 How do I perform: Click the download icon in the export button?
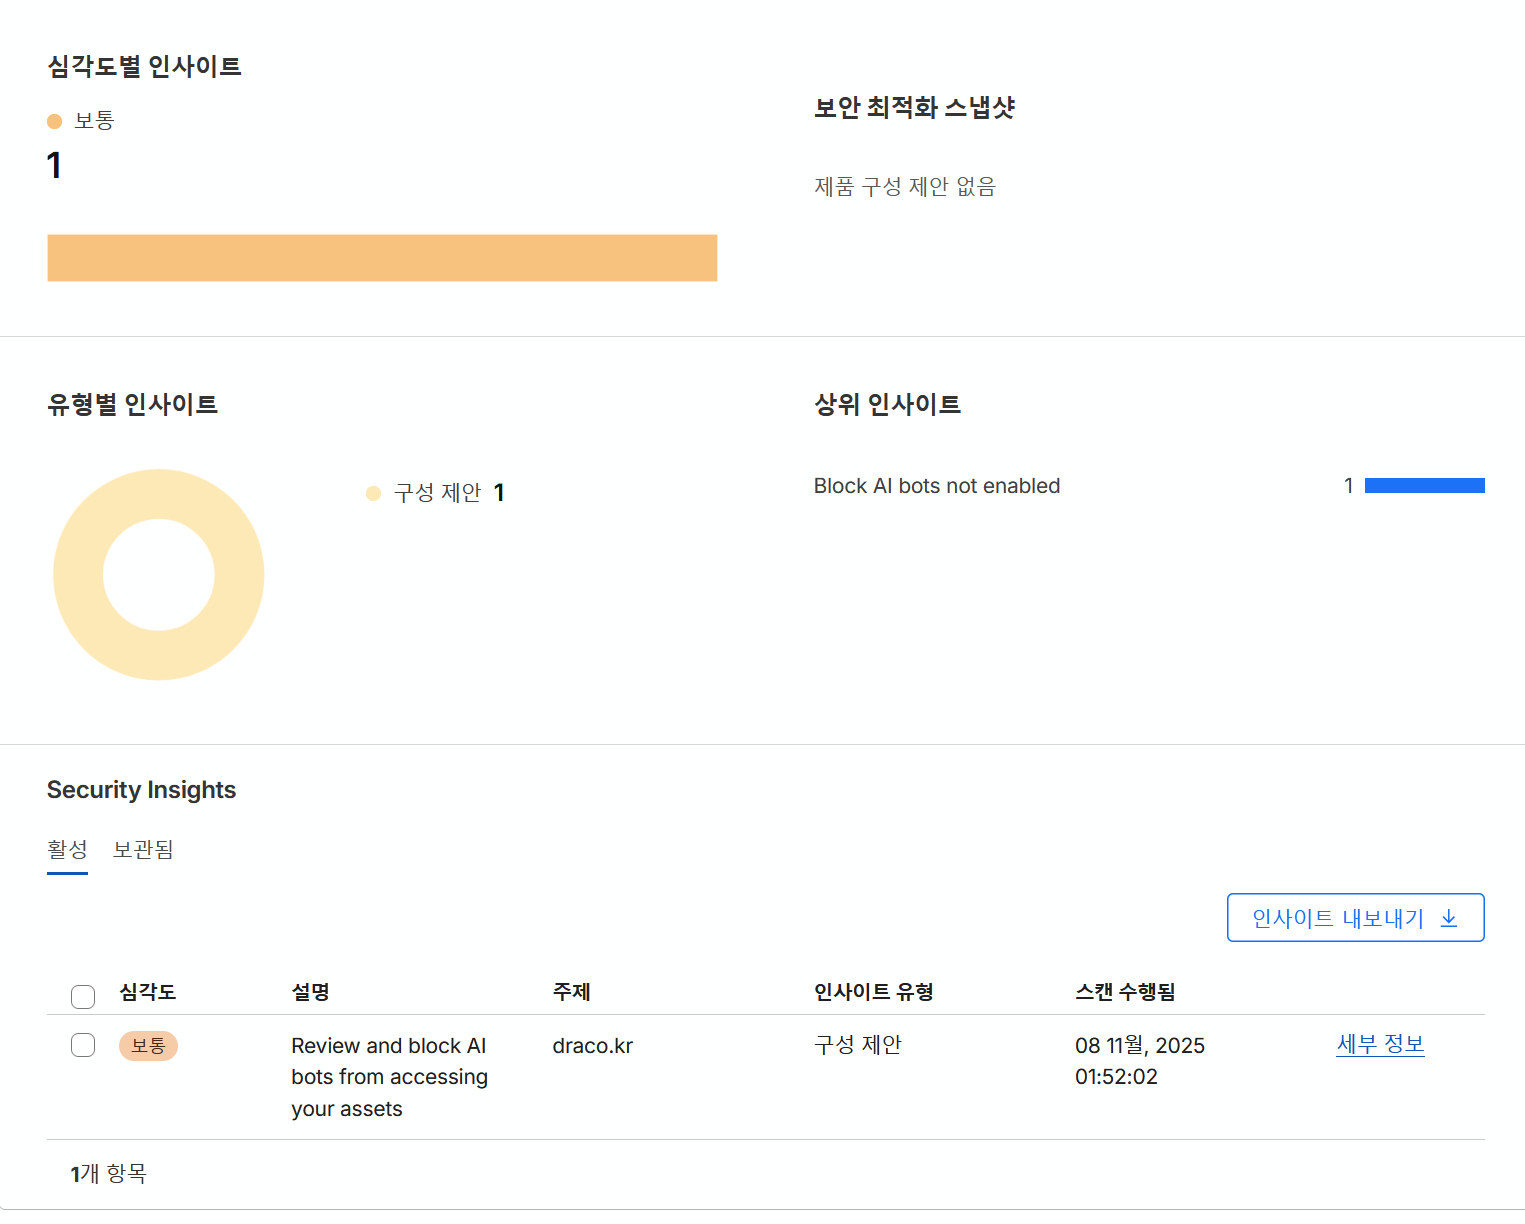pyautogui.click(x=1448, y=918)
